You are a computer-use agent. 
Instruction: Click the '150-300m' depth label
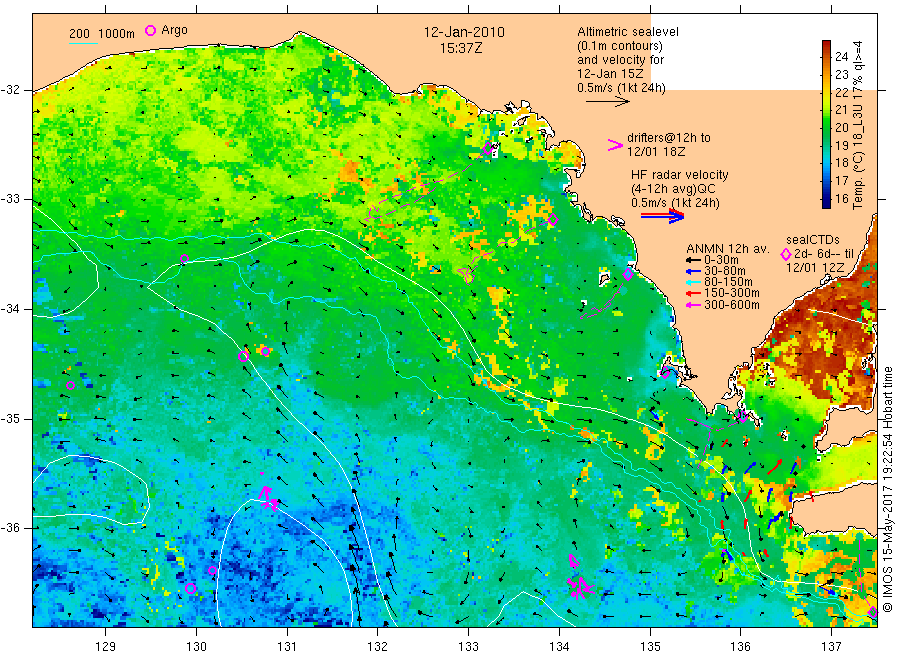731,294
